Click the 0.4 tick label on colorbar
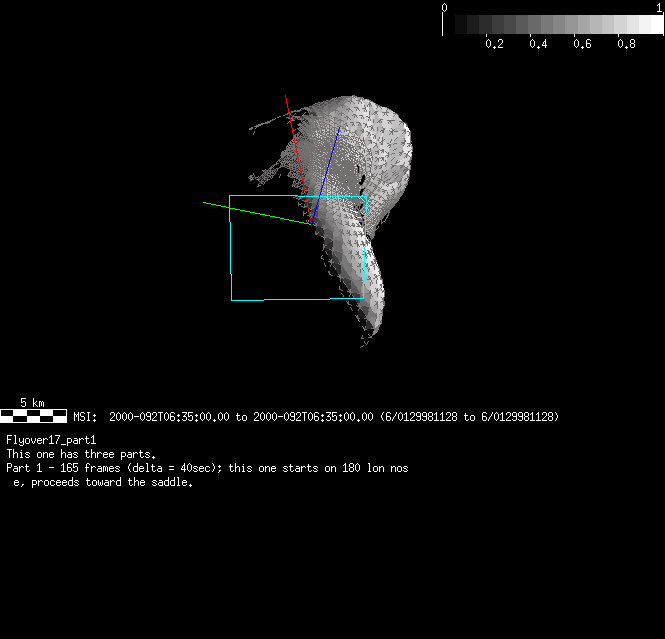Screen dimensions: 665x639 (537, 44)
